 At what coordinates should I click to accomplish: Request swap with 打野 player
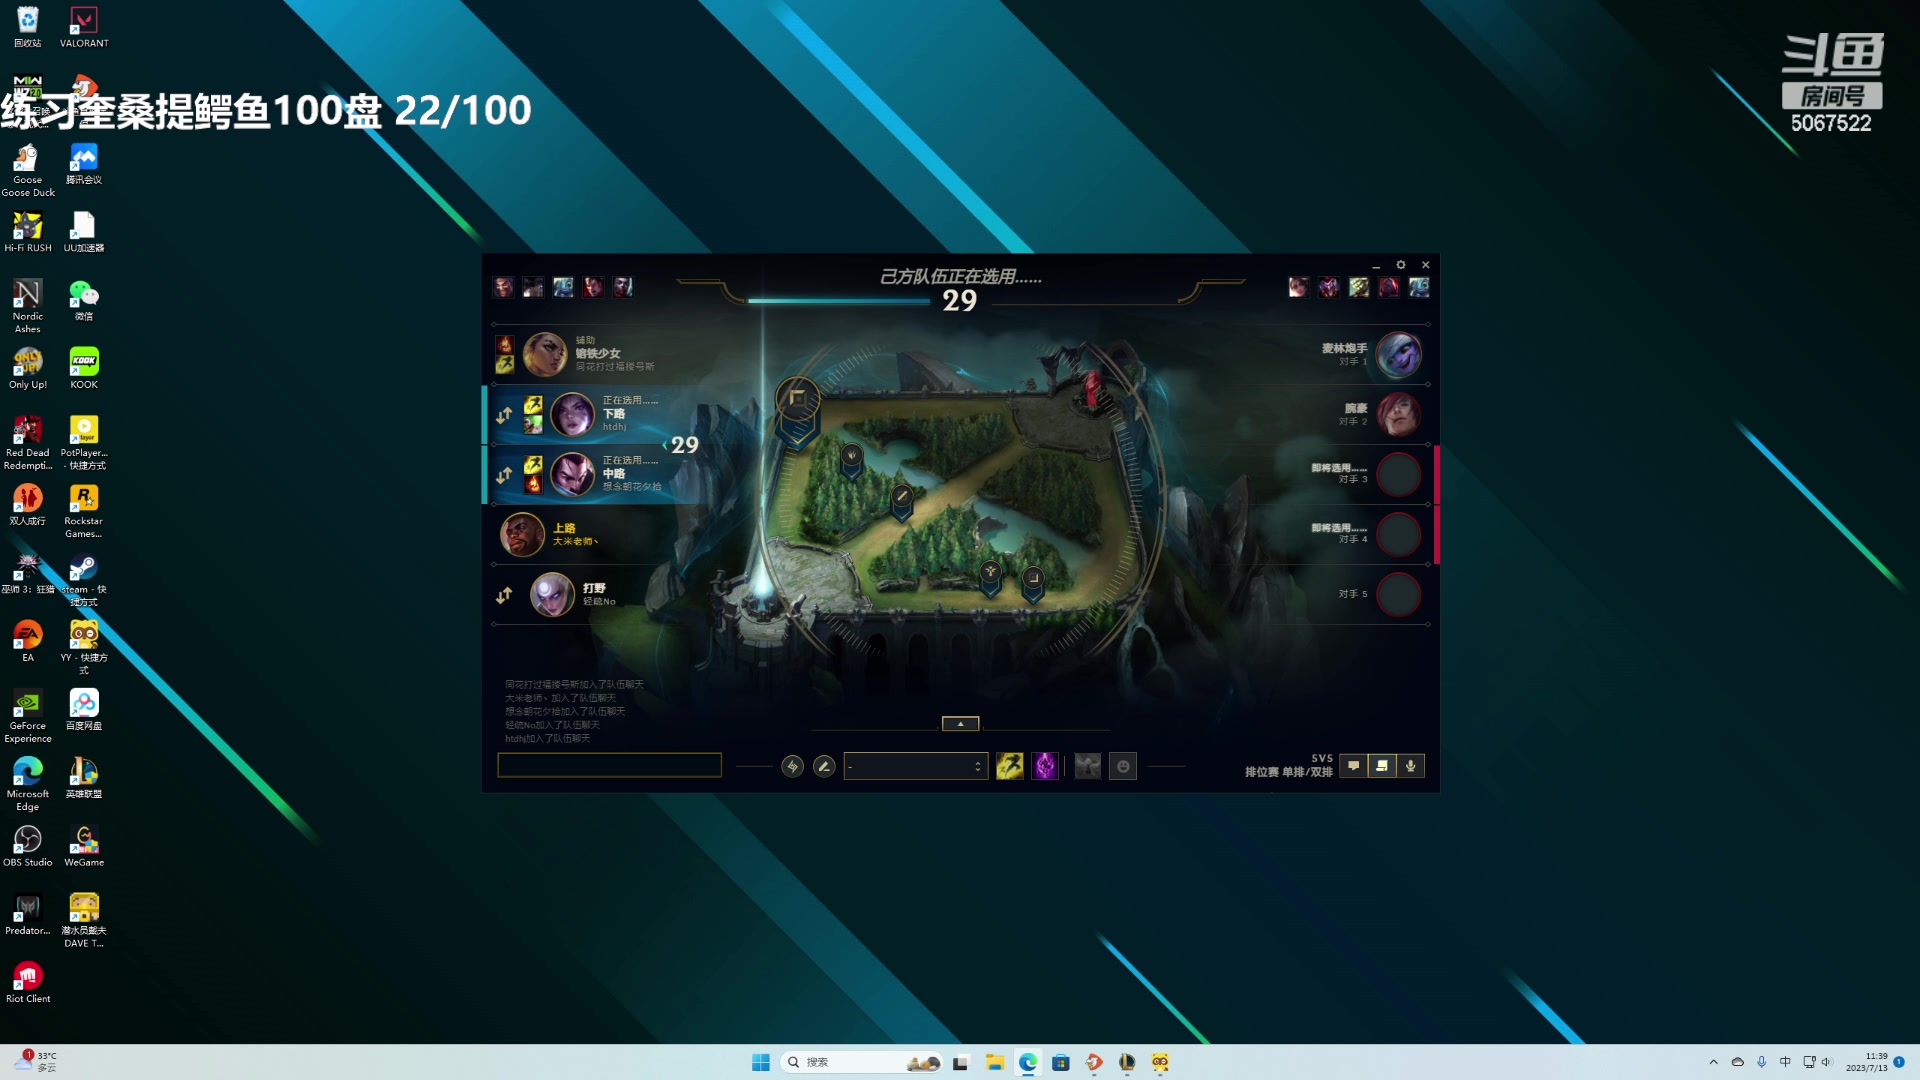tap(504, 595)
